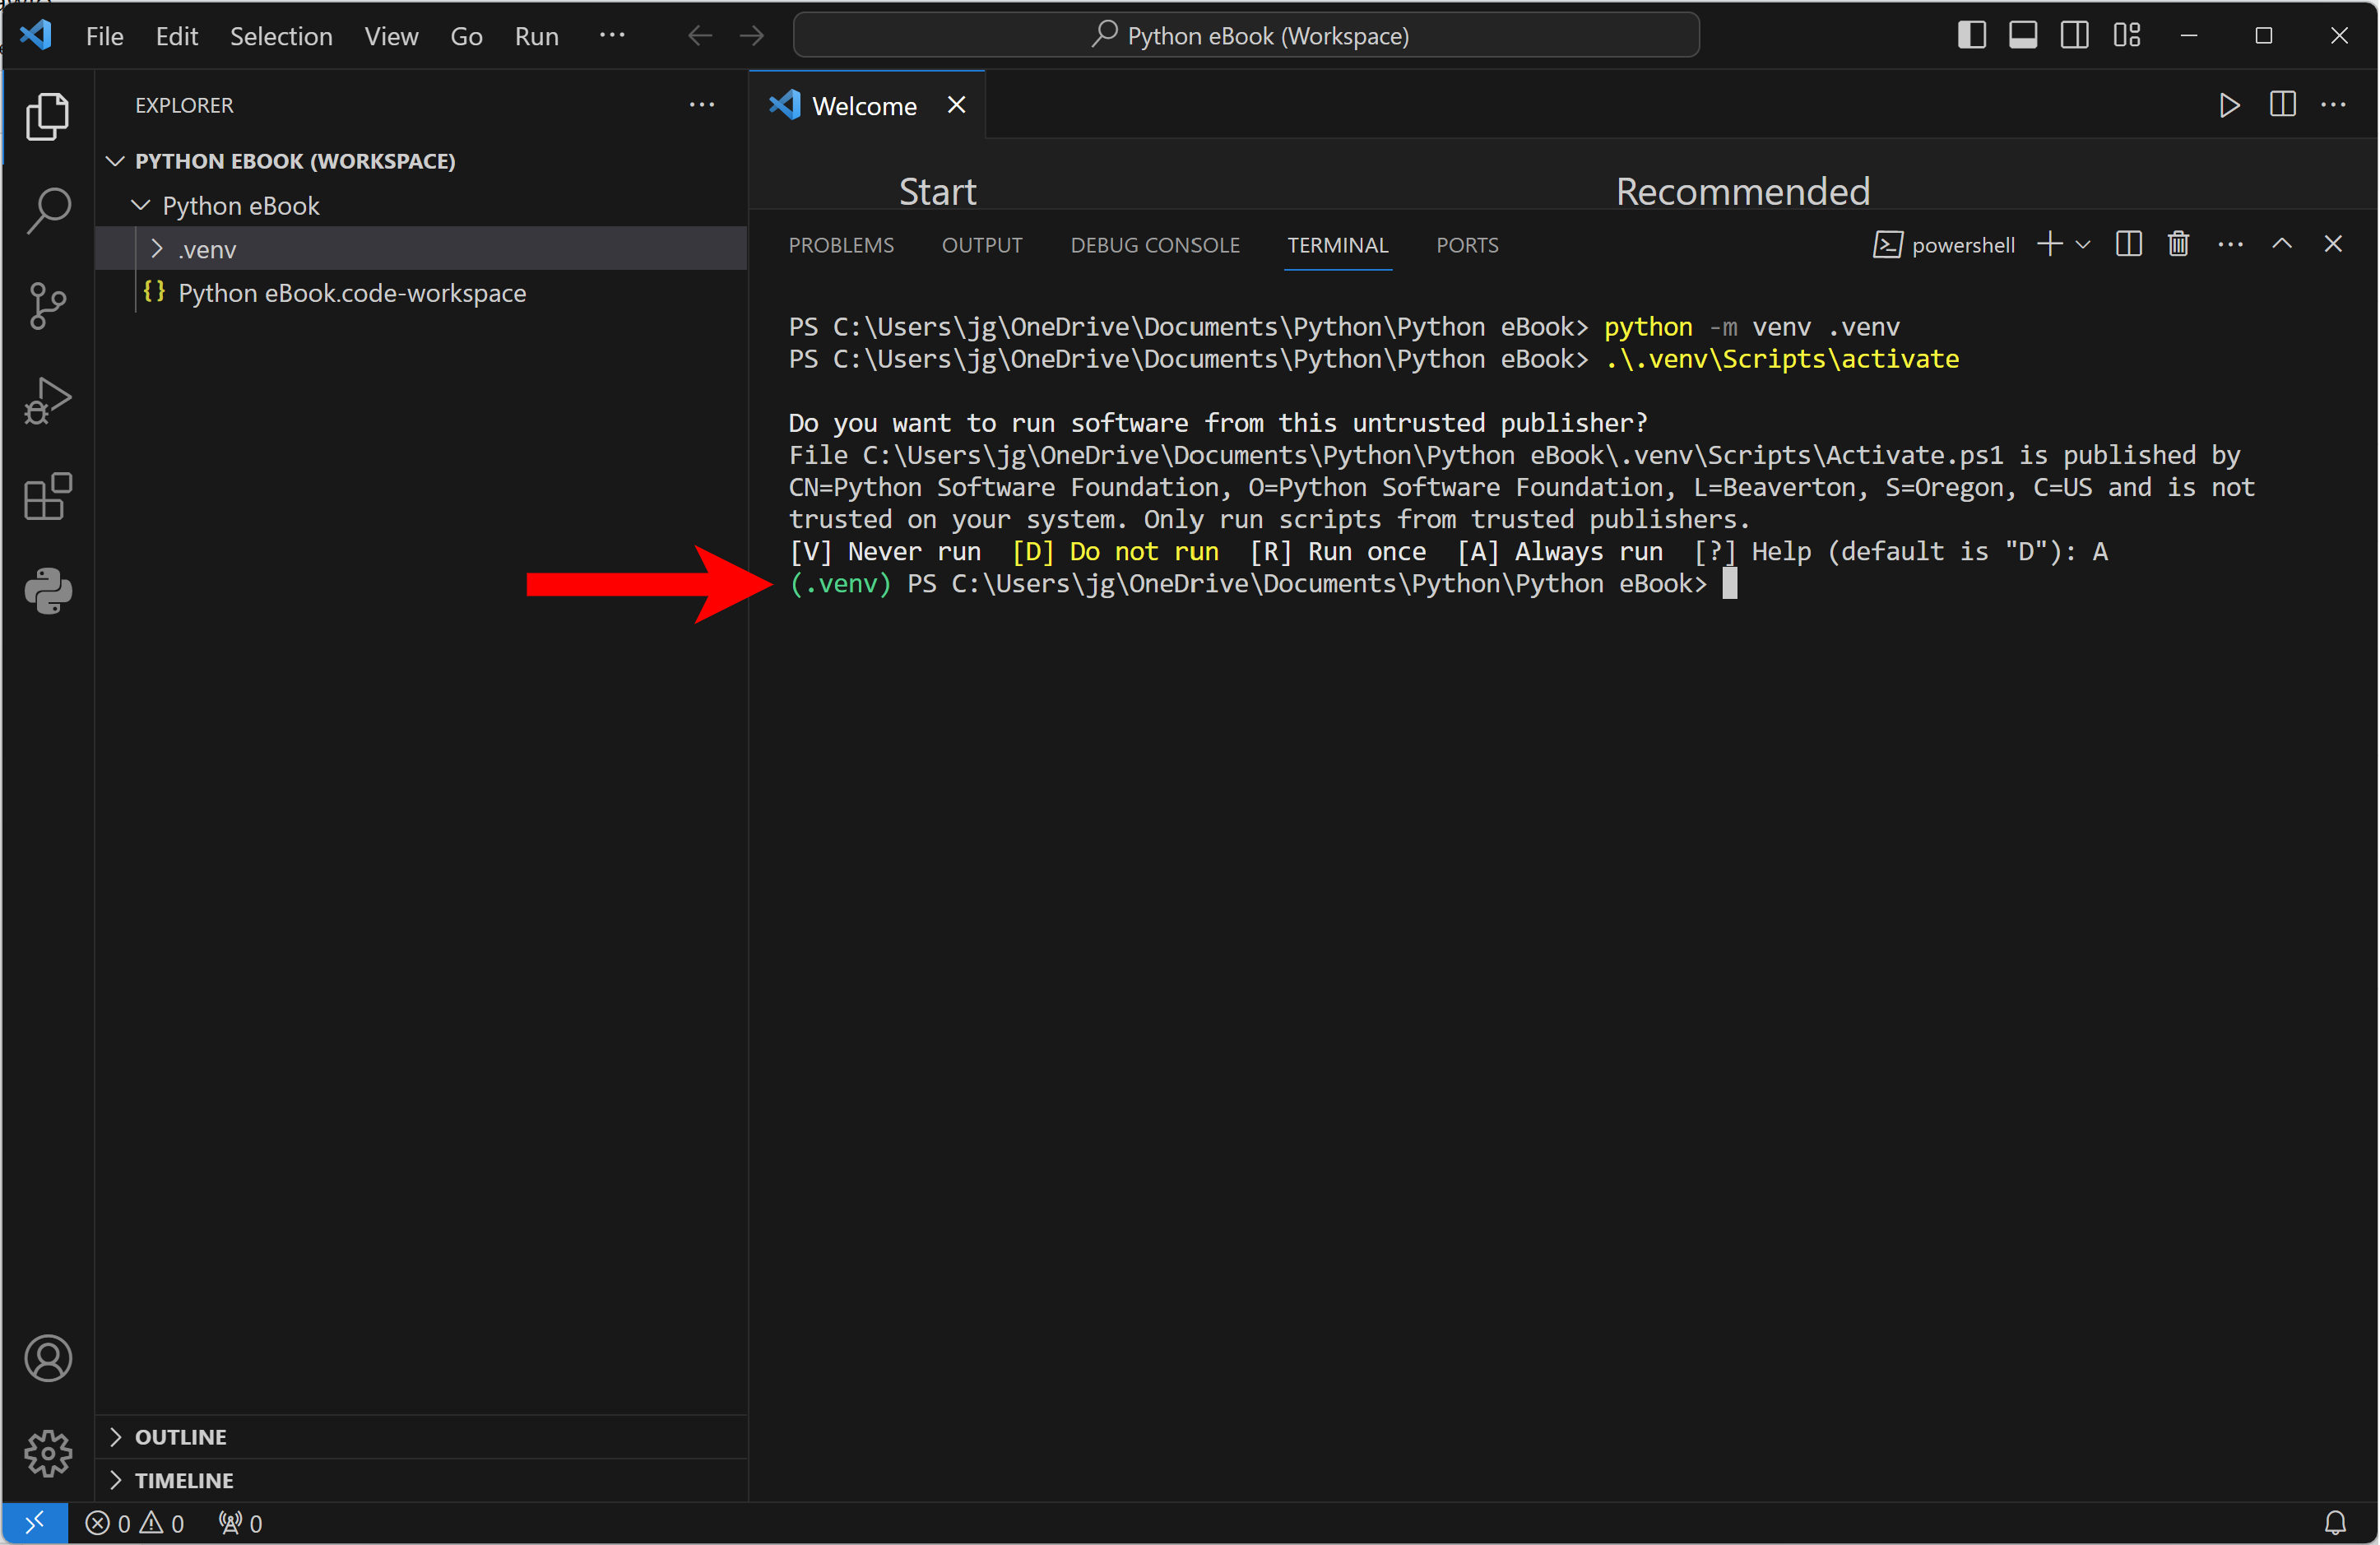Switch to the OUTPUT tab
2380x1545 pixels.
click(x=982, y=245)
